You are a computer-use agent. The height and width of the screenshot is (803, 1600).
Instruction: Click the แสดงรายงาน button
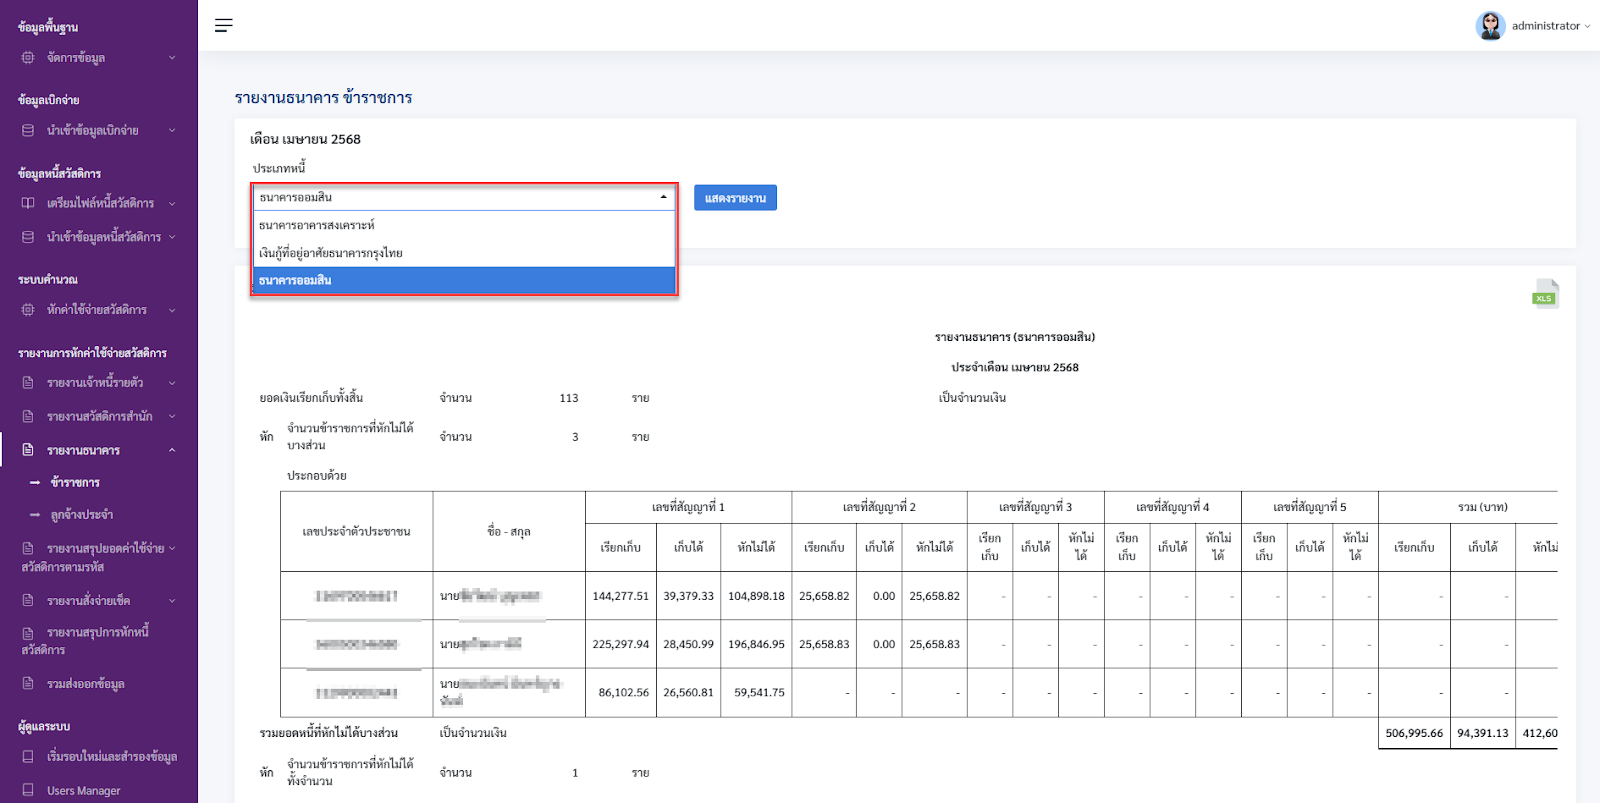point(735,198)
